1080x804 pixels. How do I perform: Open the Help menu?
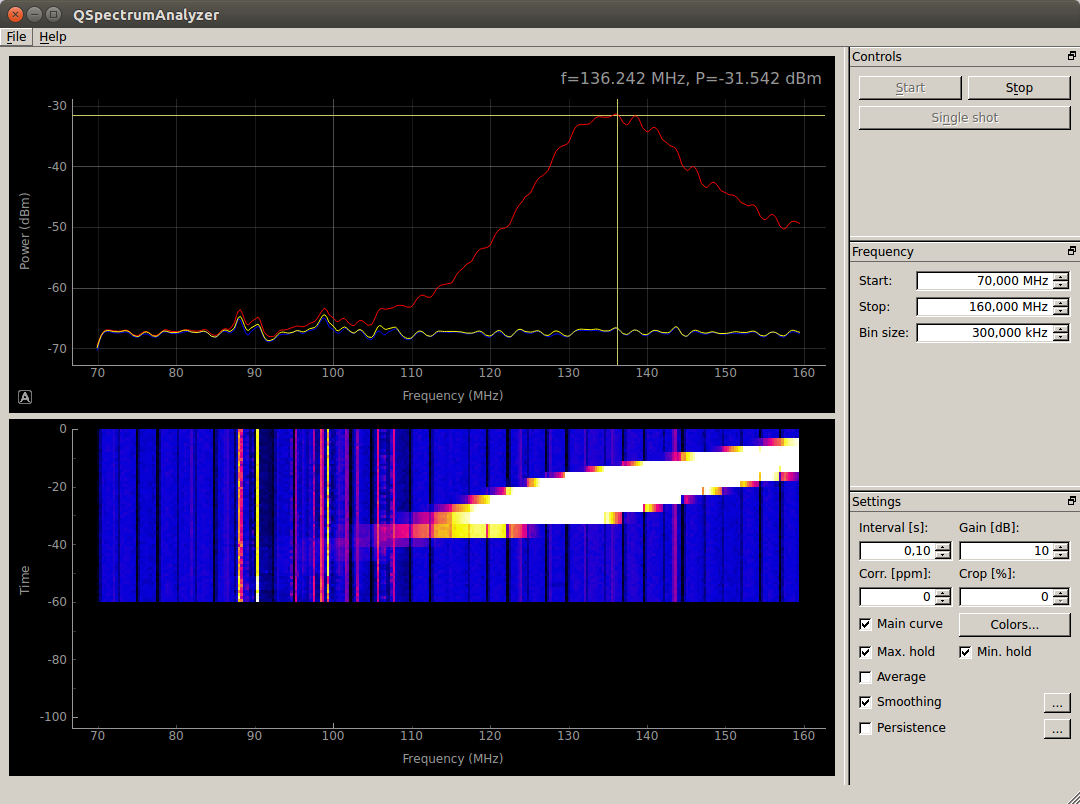click(x=52, y=37)
